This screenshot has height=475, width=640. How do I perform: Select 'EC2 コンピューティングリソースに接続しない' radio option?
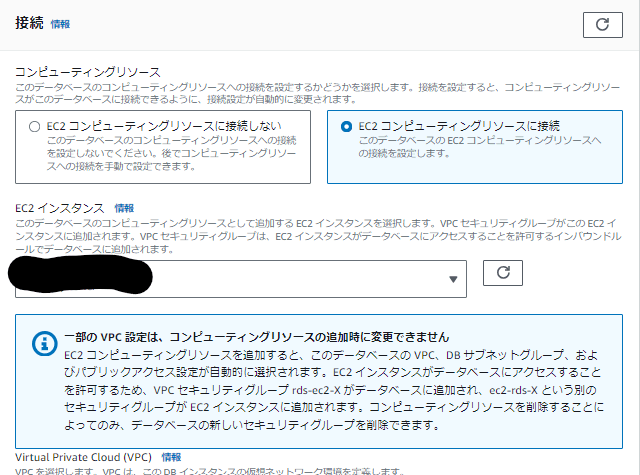(x=35, y=127)
